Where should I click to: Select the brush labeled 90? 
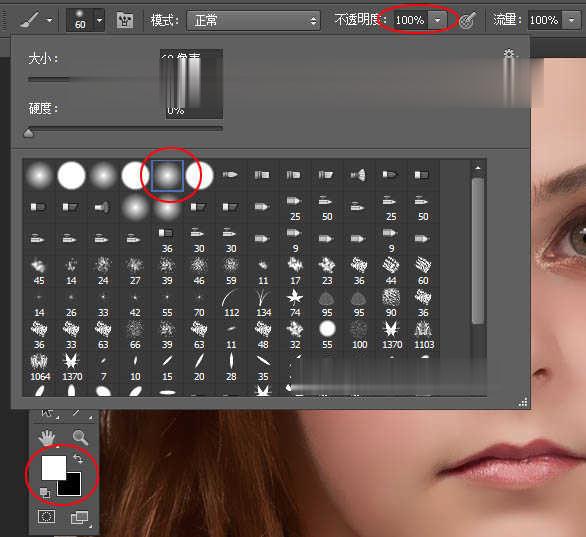pyautogui.click(x=391, y=303)
